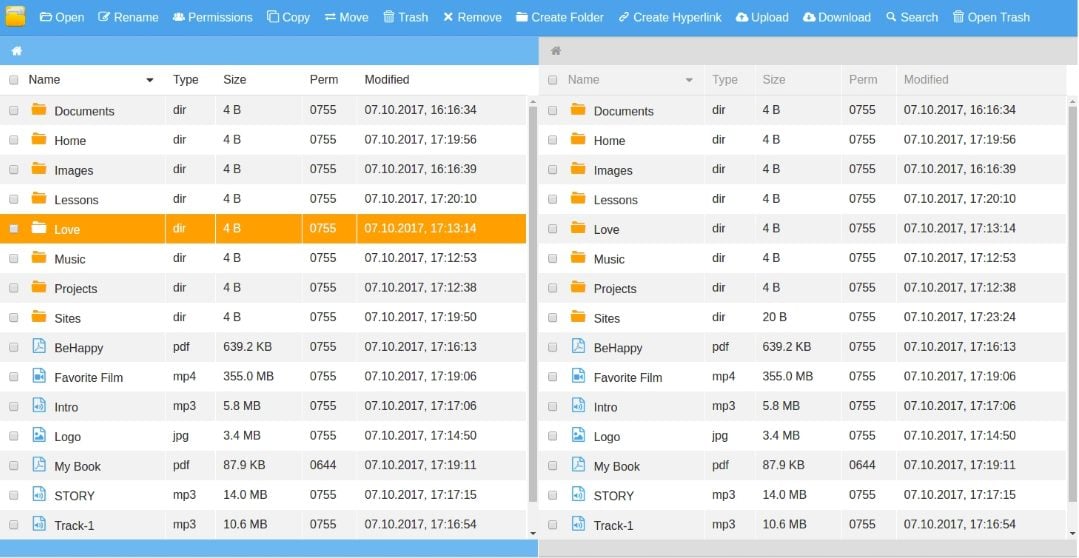
Task: Click the 0644 permission of My Book in left panel
Action: (x=323, y=465)
